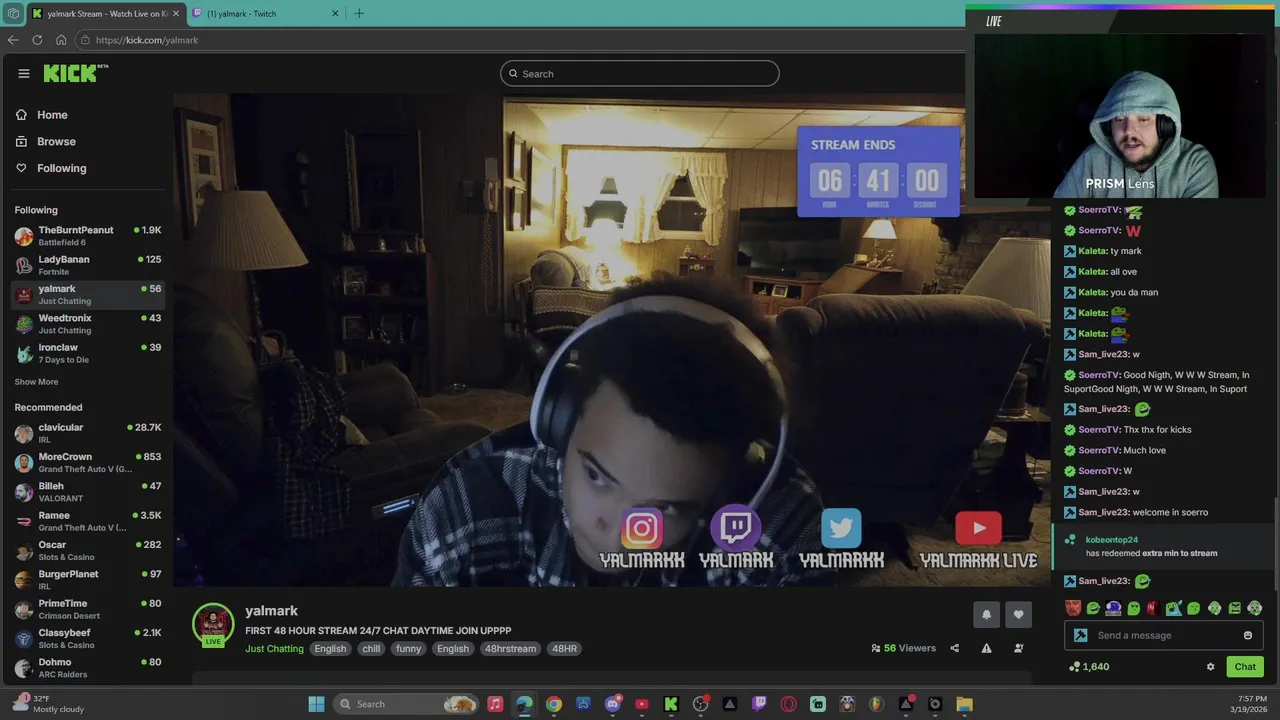Open the Opera browser icon in taskbar
Screen dimensions: 1280x720
788,704
